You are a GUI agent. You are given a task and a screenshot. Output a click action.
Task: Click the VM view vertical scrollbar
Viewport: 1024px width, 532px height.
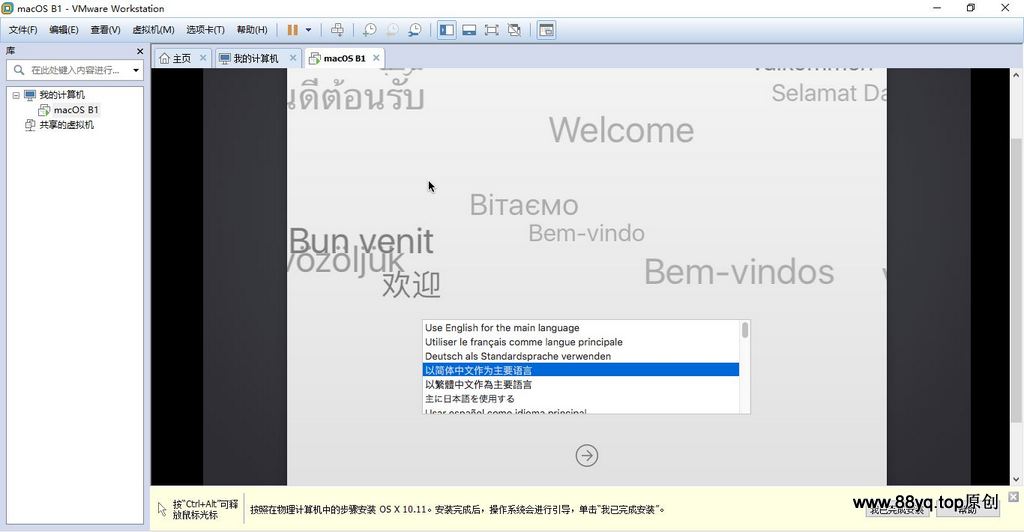tap(1016, 281)
